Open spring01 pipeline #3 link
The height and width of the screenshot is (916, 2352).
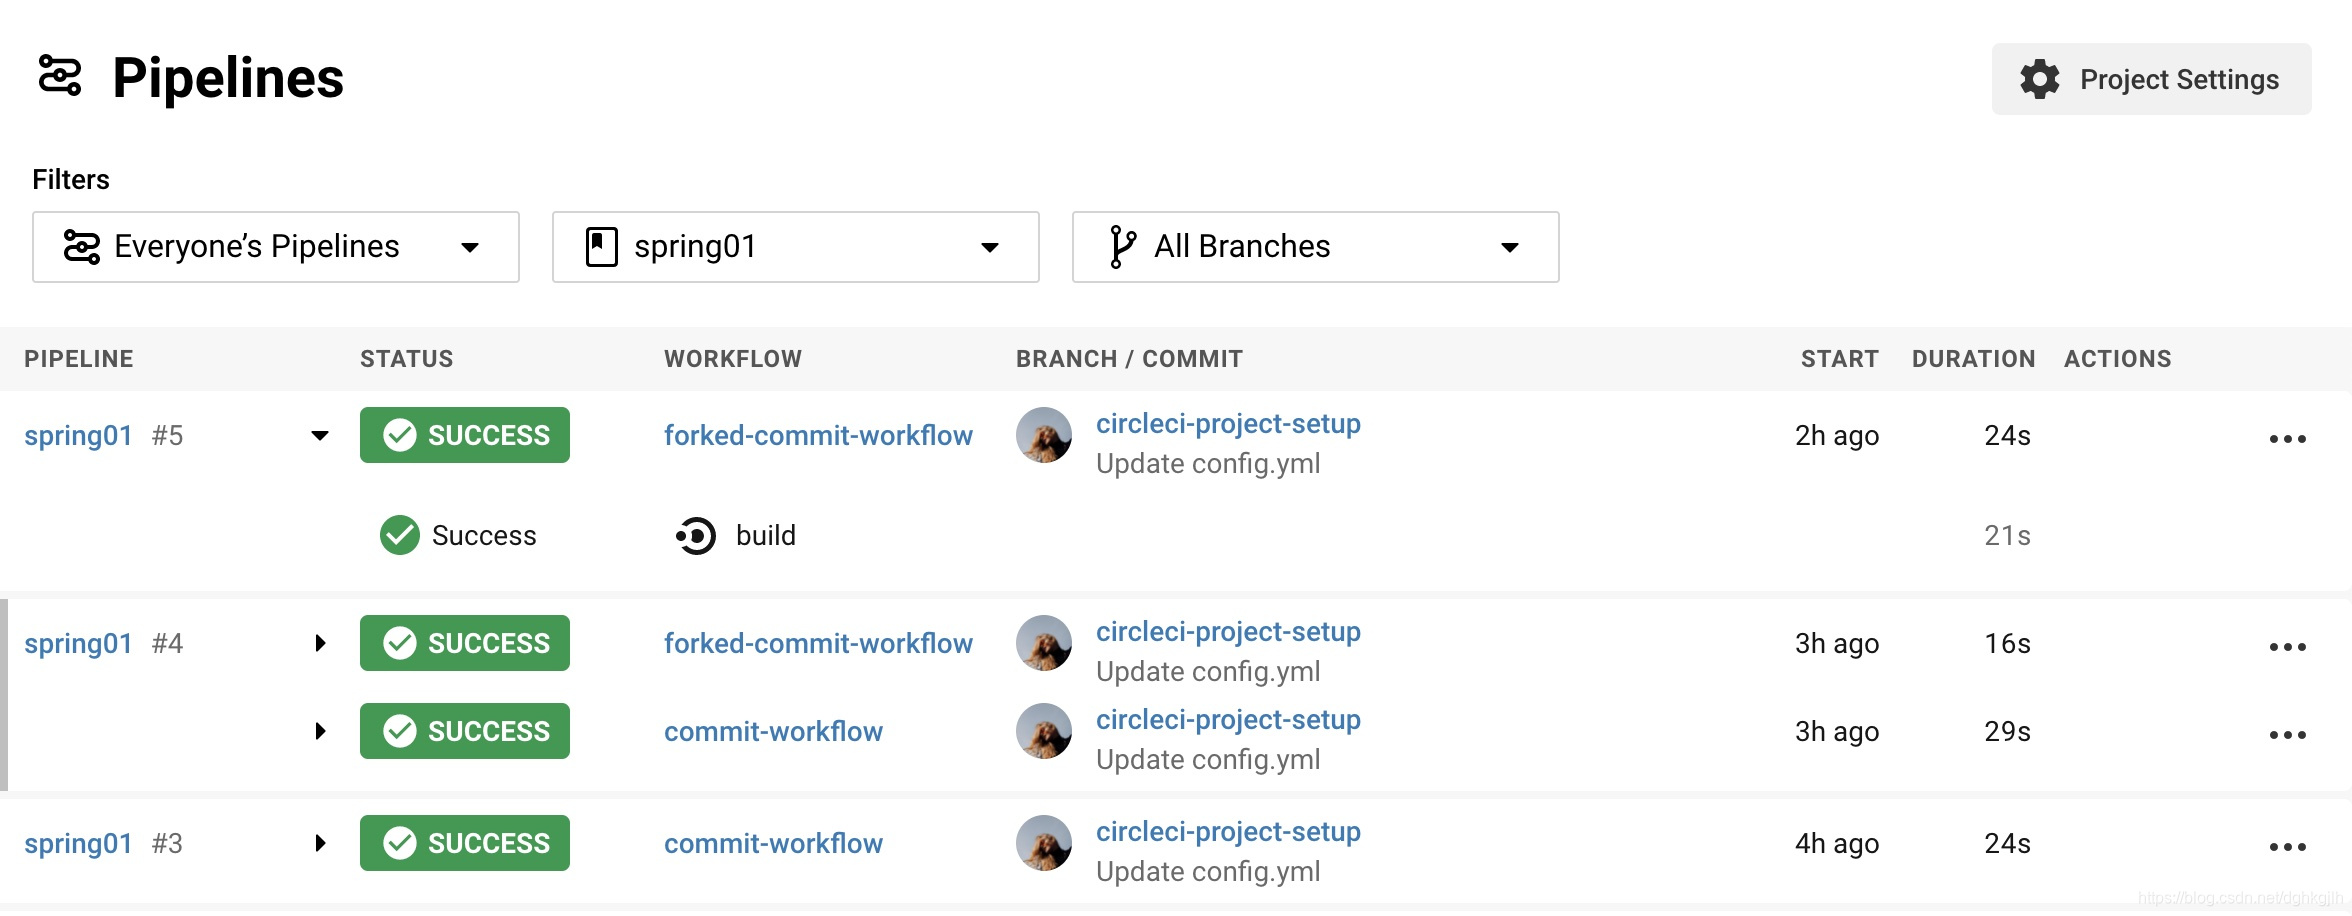tap(78, 844)
